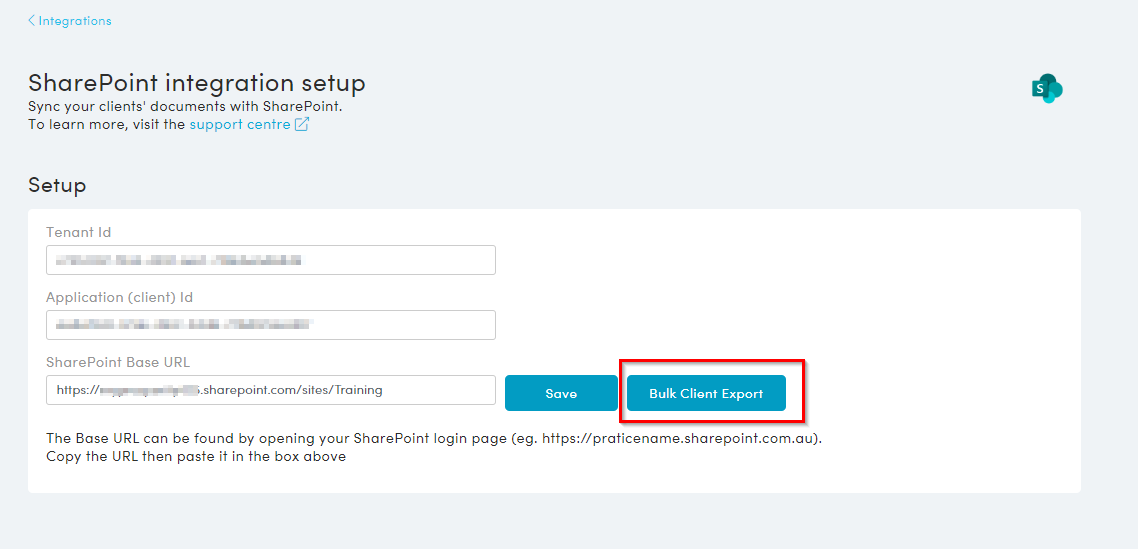Save the SharePoint setup
The image size is (1138, 549).
pos(561,393)
